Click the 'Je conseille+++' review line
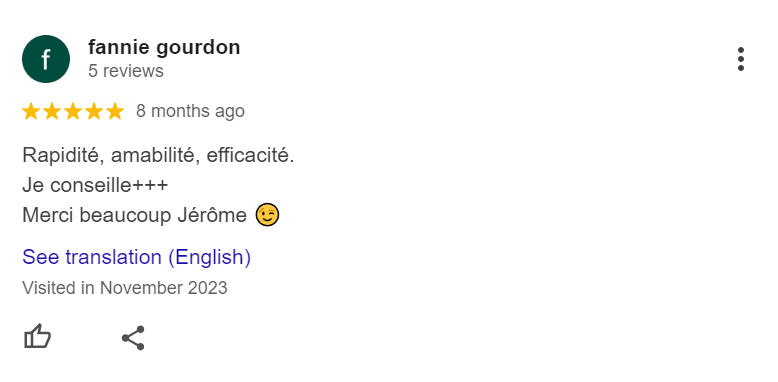The image size is (778, 382). (95, 186)
